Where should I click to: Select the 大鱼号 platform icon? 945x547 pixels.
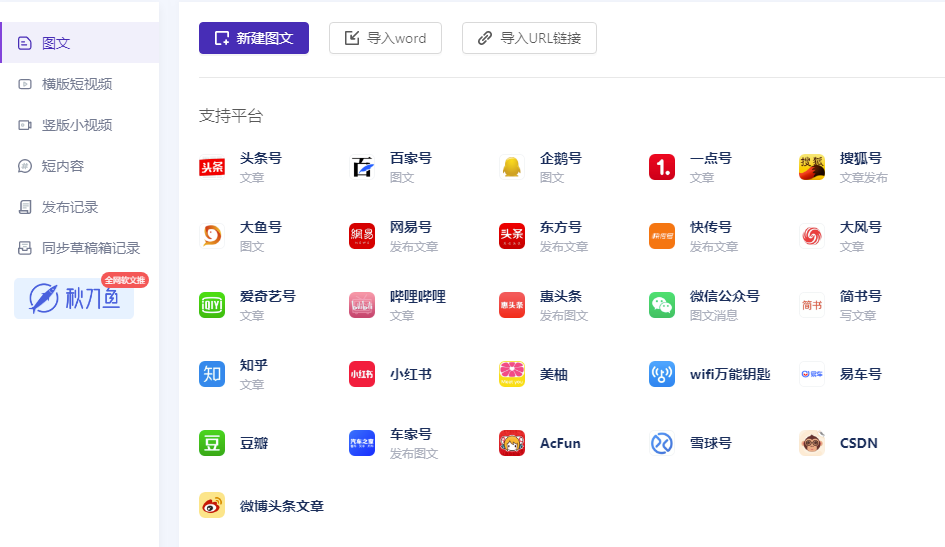click(x=212, y=236)
